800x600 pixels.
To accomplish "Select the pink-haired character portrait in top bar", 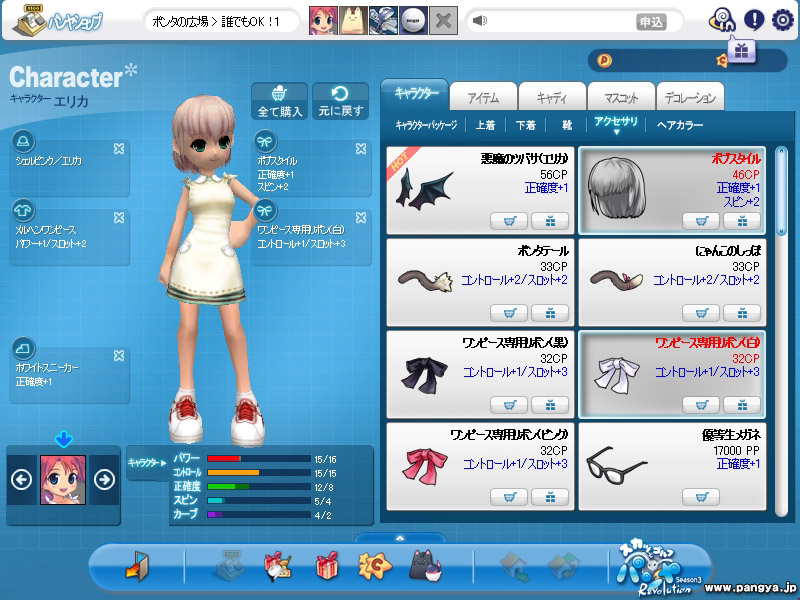I will pos(323,20).
